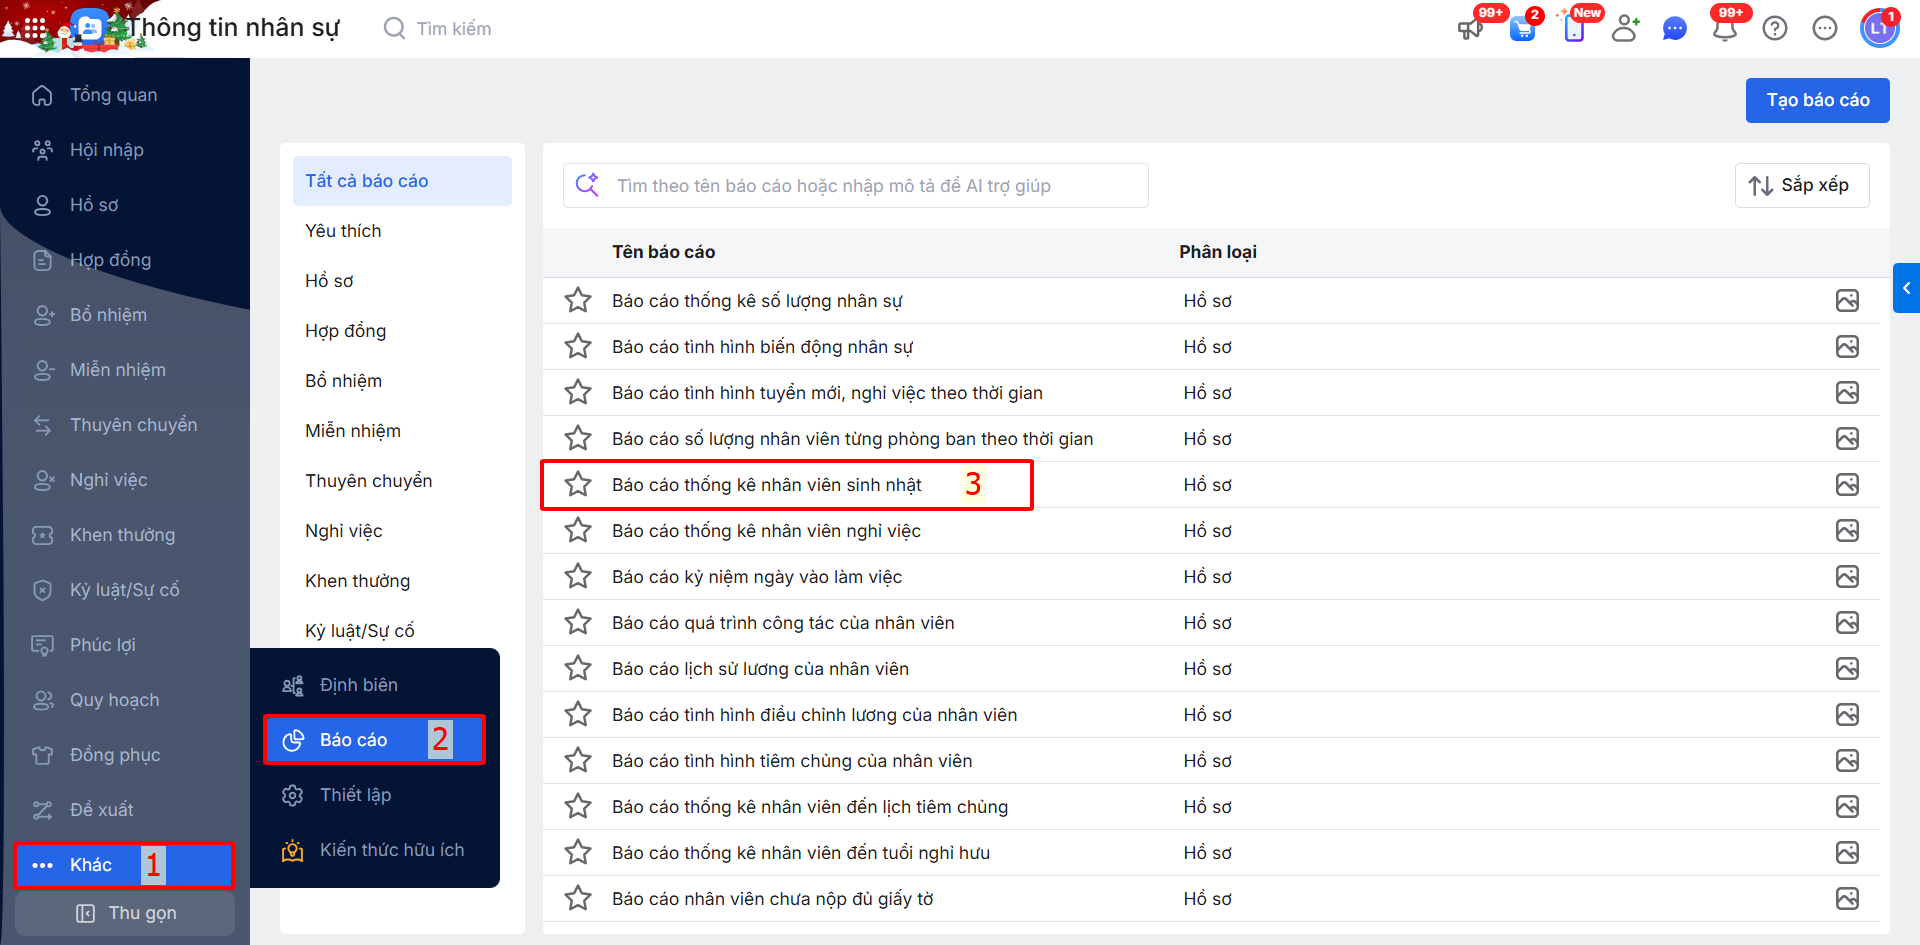Image resolution: width=1920 pixels, height=945 pixels.
Task: Open Báo cáo thống kê nhân viên nghỉ việc
Action: click(766, 531)
